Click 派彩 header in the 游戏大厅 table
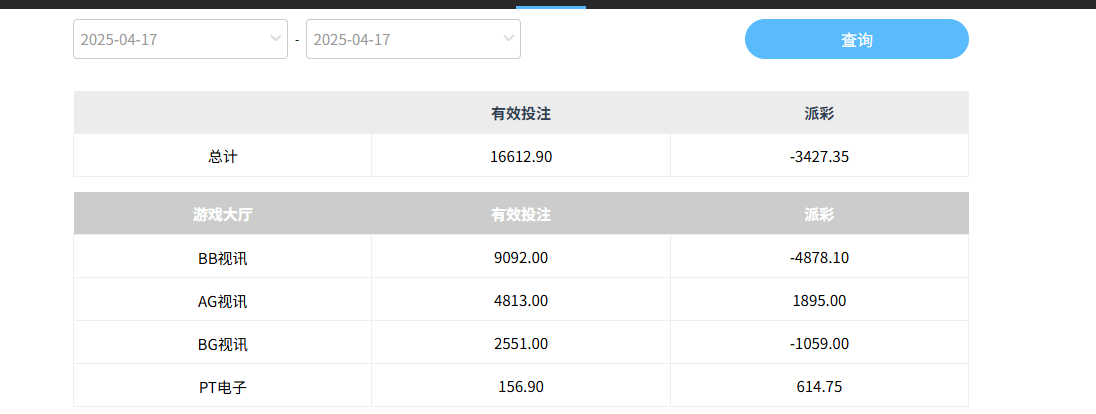Screen dimensions: 1096x414 point(819,215)
